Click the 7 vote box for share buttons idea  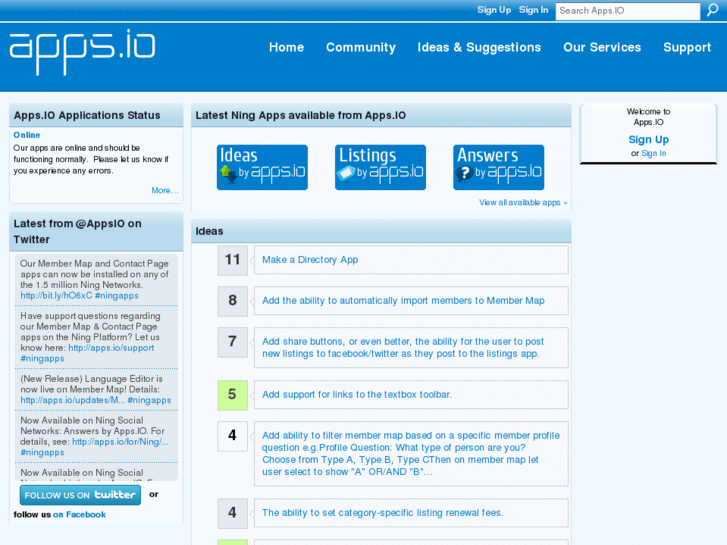(x=232, y=342)
